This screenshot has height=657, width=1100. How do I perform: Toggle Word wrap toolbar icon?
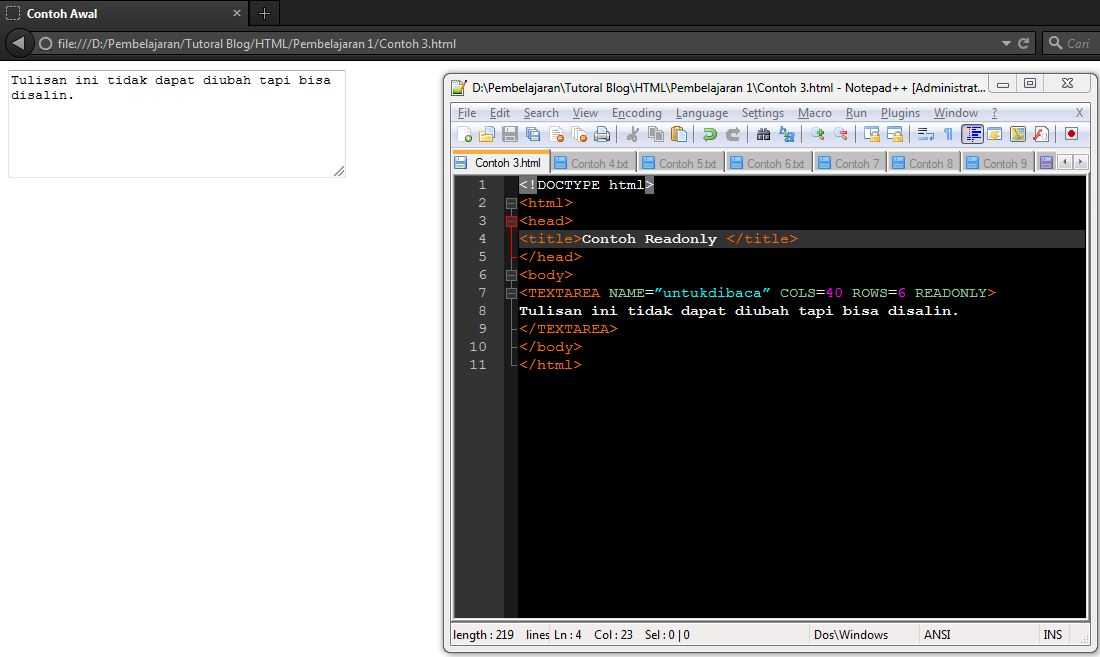[x=925, y=135]
